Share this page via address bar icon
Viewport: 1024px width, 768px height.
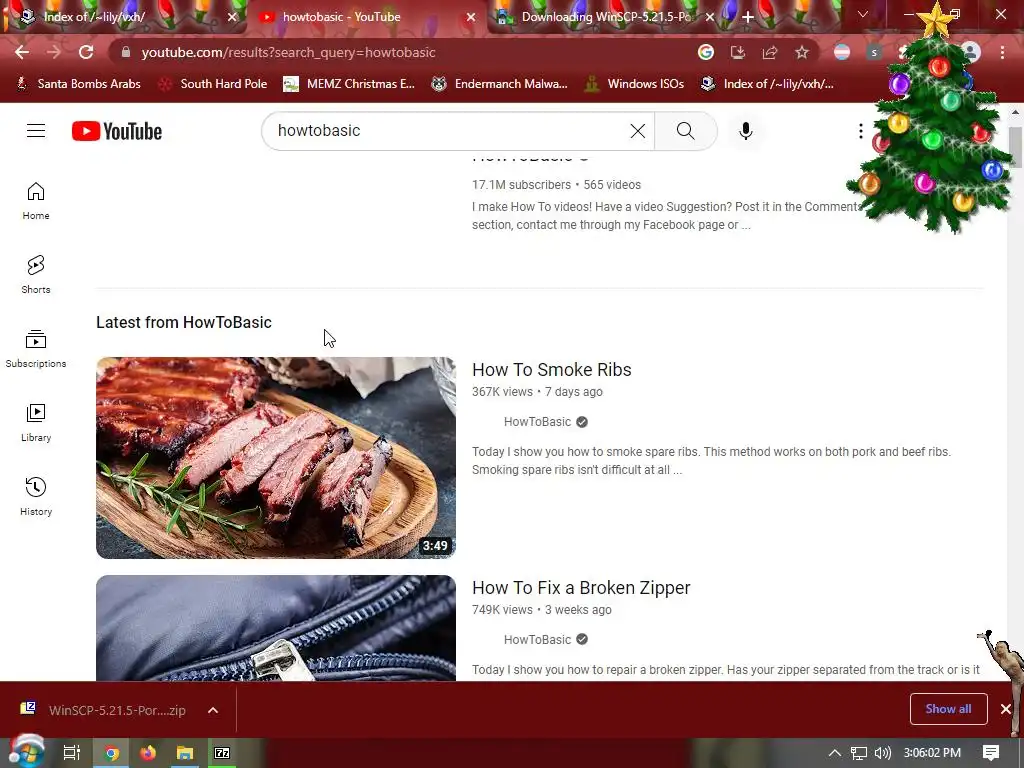coord(770,52)
